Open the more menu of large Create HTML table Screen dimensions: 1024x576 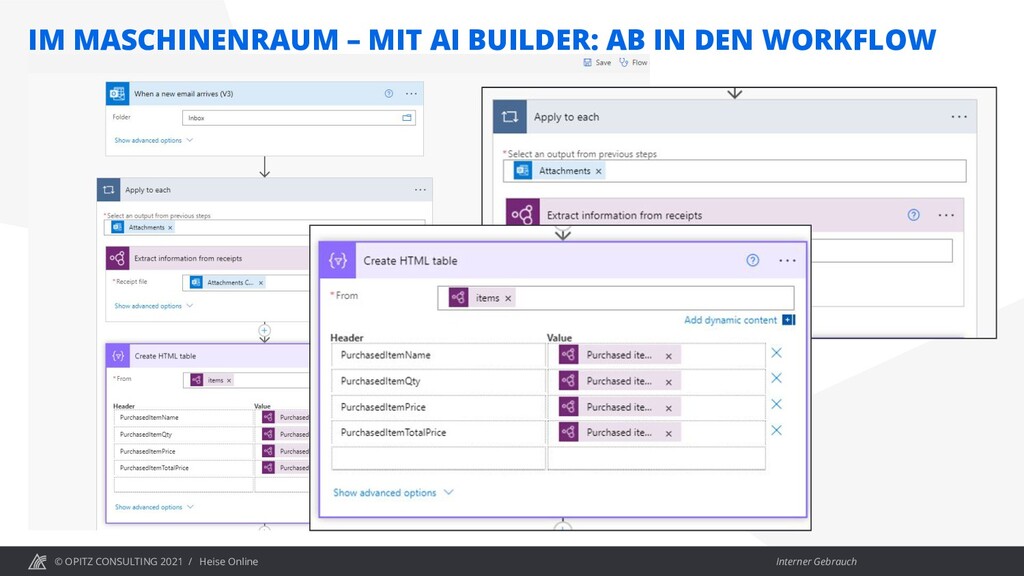coord(788,261)
